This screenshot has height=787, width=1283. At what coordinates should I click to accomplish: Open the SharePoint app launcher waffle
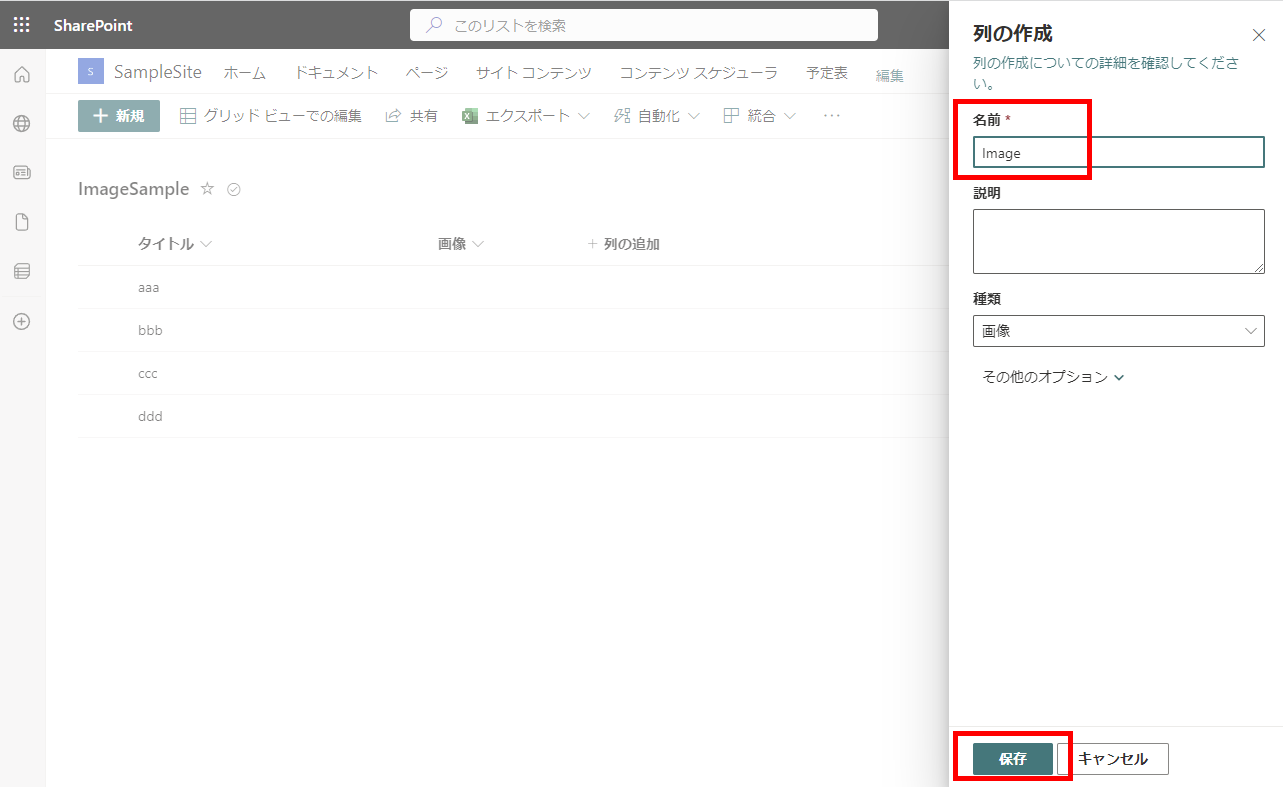(x=22, y=25)
